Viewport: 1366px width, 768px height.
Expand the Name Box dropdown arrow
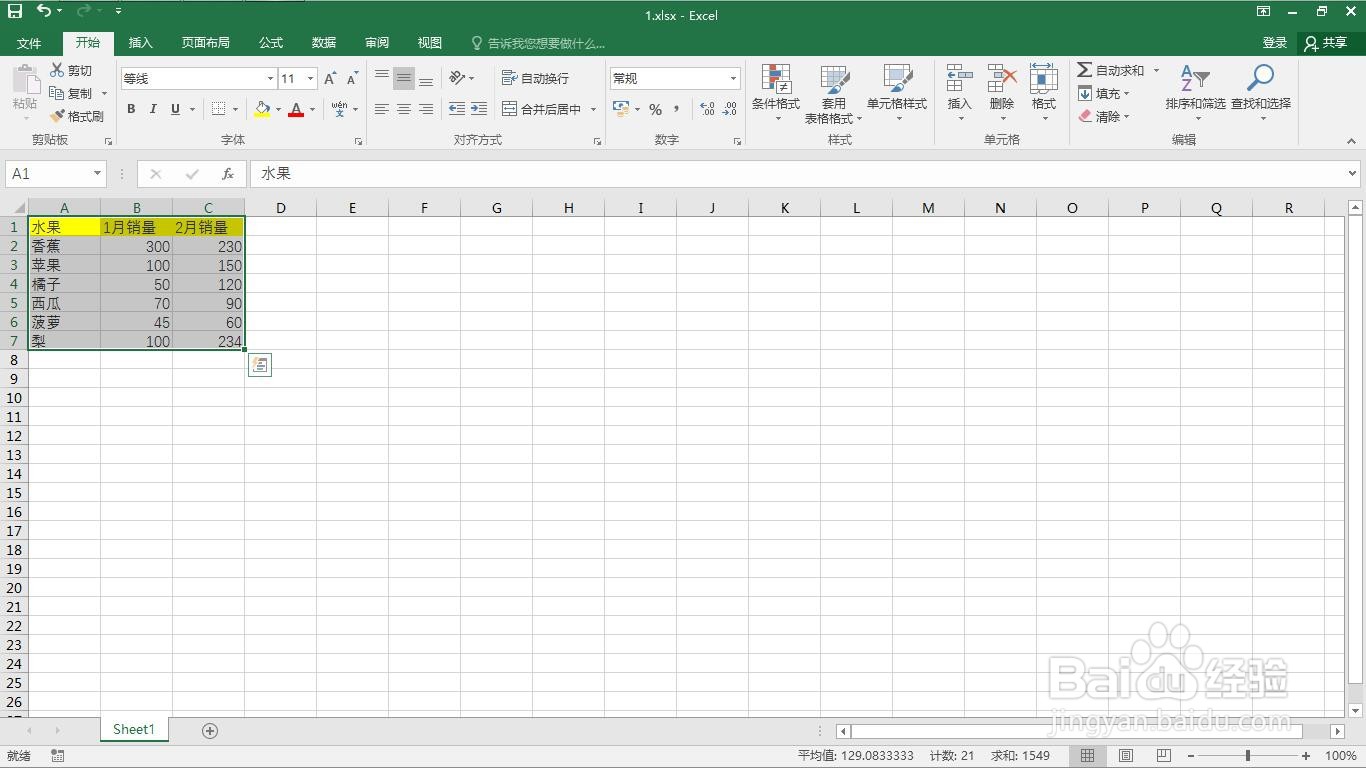coord(97,173)
